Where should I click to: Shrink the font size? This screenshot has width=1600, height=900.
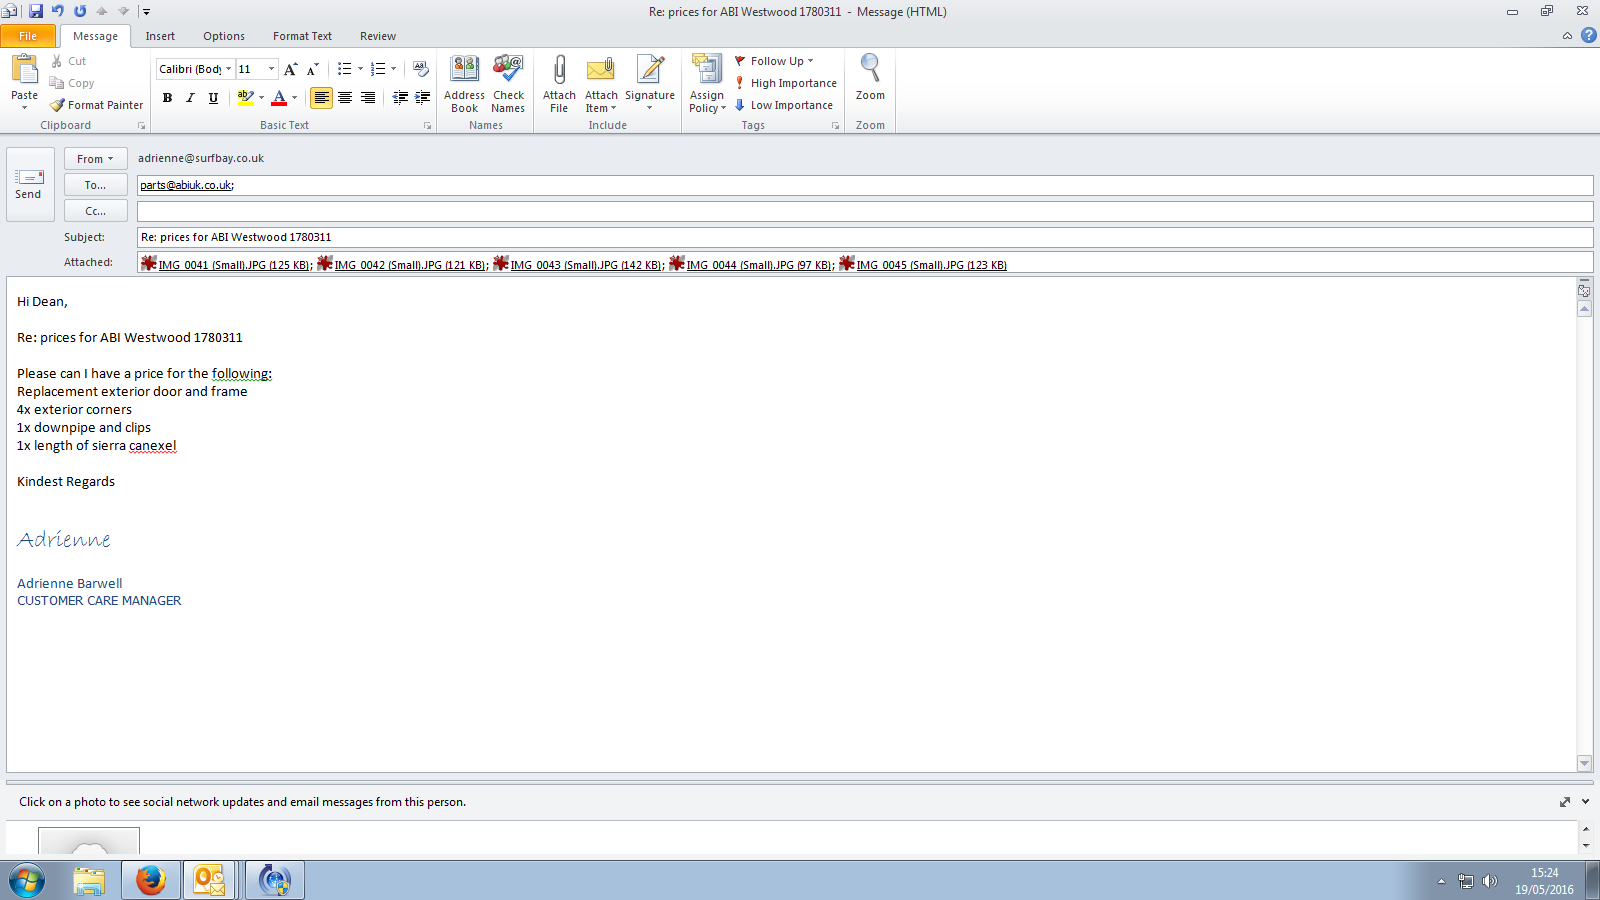click(312, 69)
